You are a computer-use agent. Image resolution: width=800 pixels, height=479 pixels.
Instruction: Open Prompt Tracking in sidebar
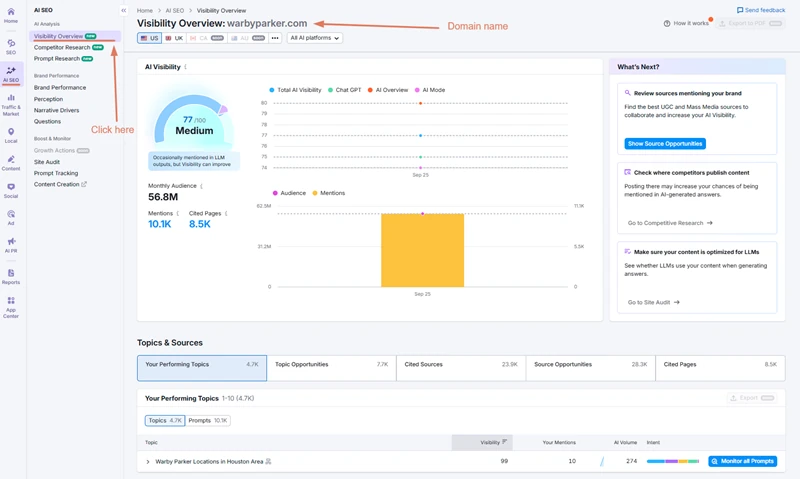pyautogui.click(x=56, y=173)
